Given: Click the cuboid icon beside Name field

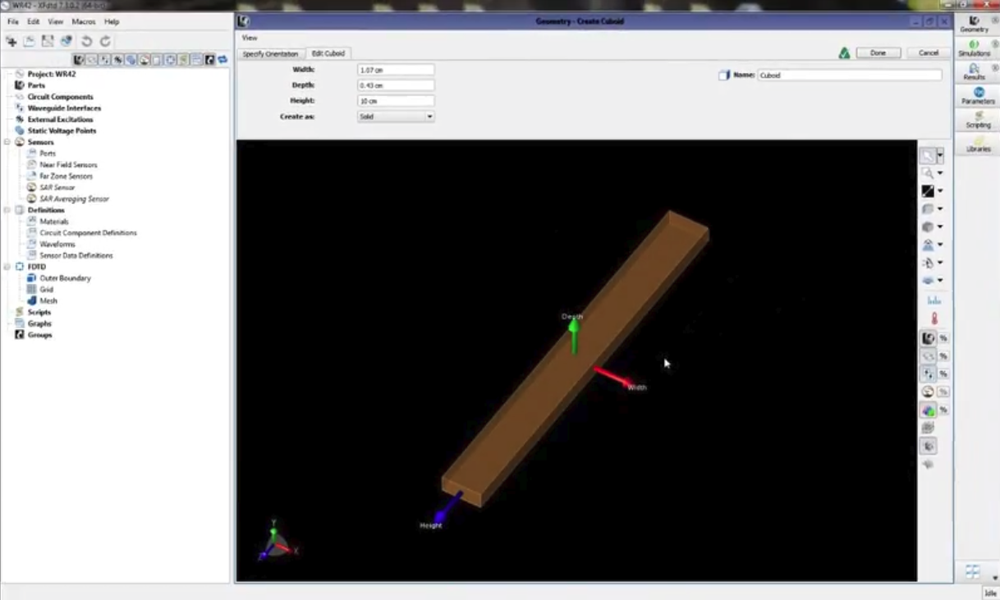Looking at the screenshot, I should (724, 75).
